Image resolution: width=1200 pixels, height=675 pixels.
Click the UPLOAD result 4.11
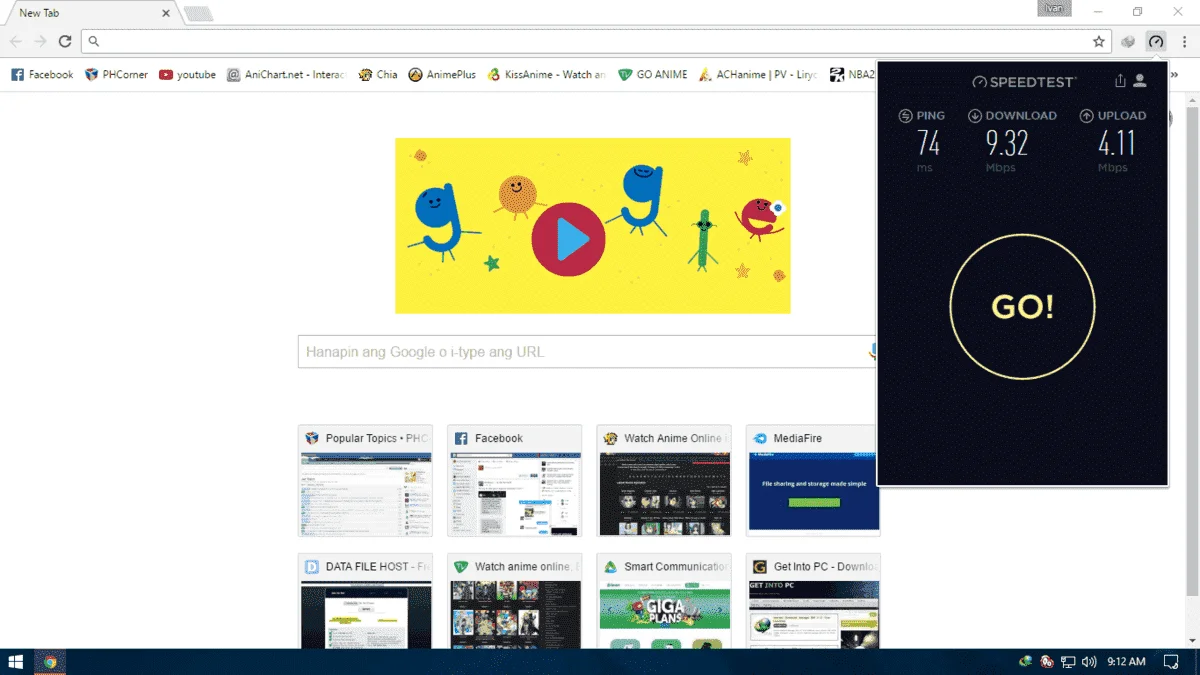click(x=1118, y=144)
